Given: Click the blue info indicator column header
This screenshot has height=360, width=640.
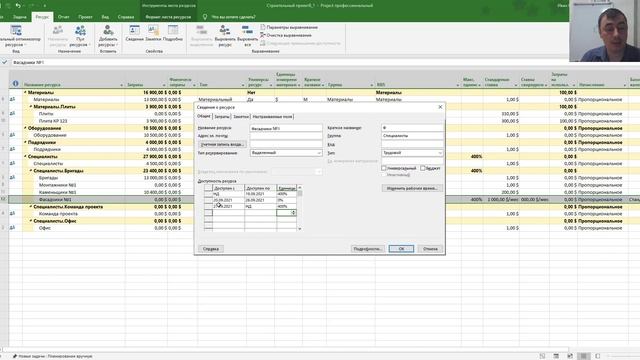Looking at the screenshot, I should tap(16, 83).
